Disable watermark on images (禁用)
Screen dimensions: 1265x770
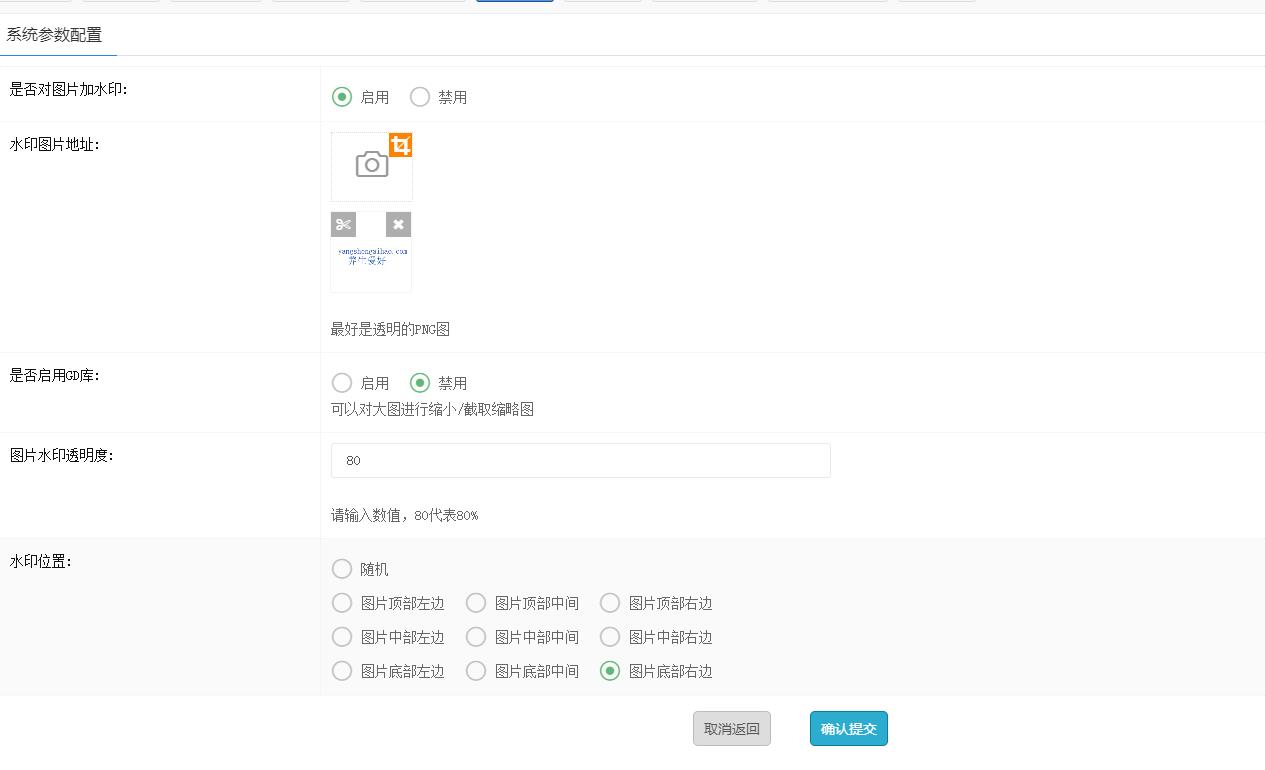coord(420,97)
